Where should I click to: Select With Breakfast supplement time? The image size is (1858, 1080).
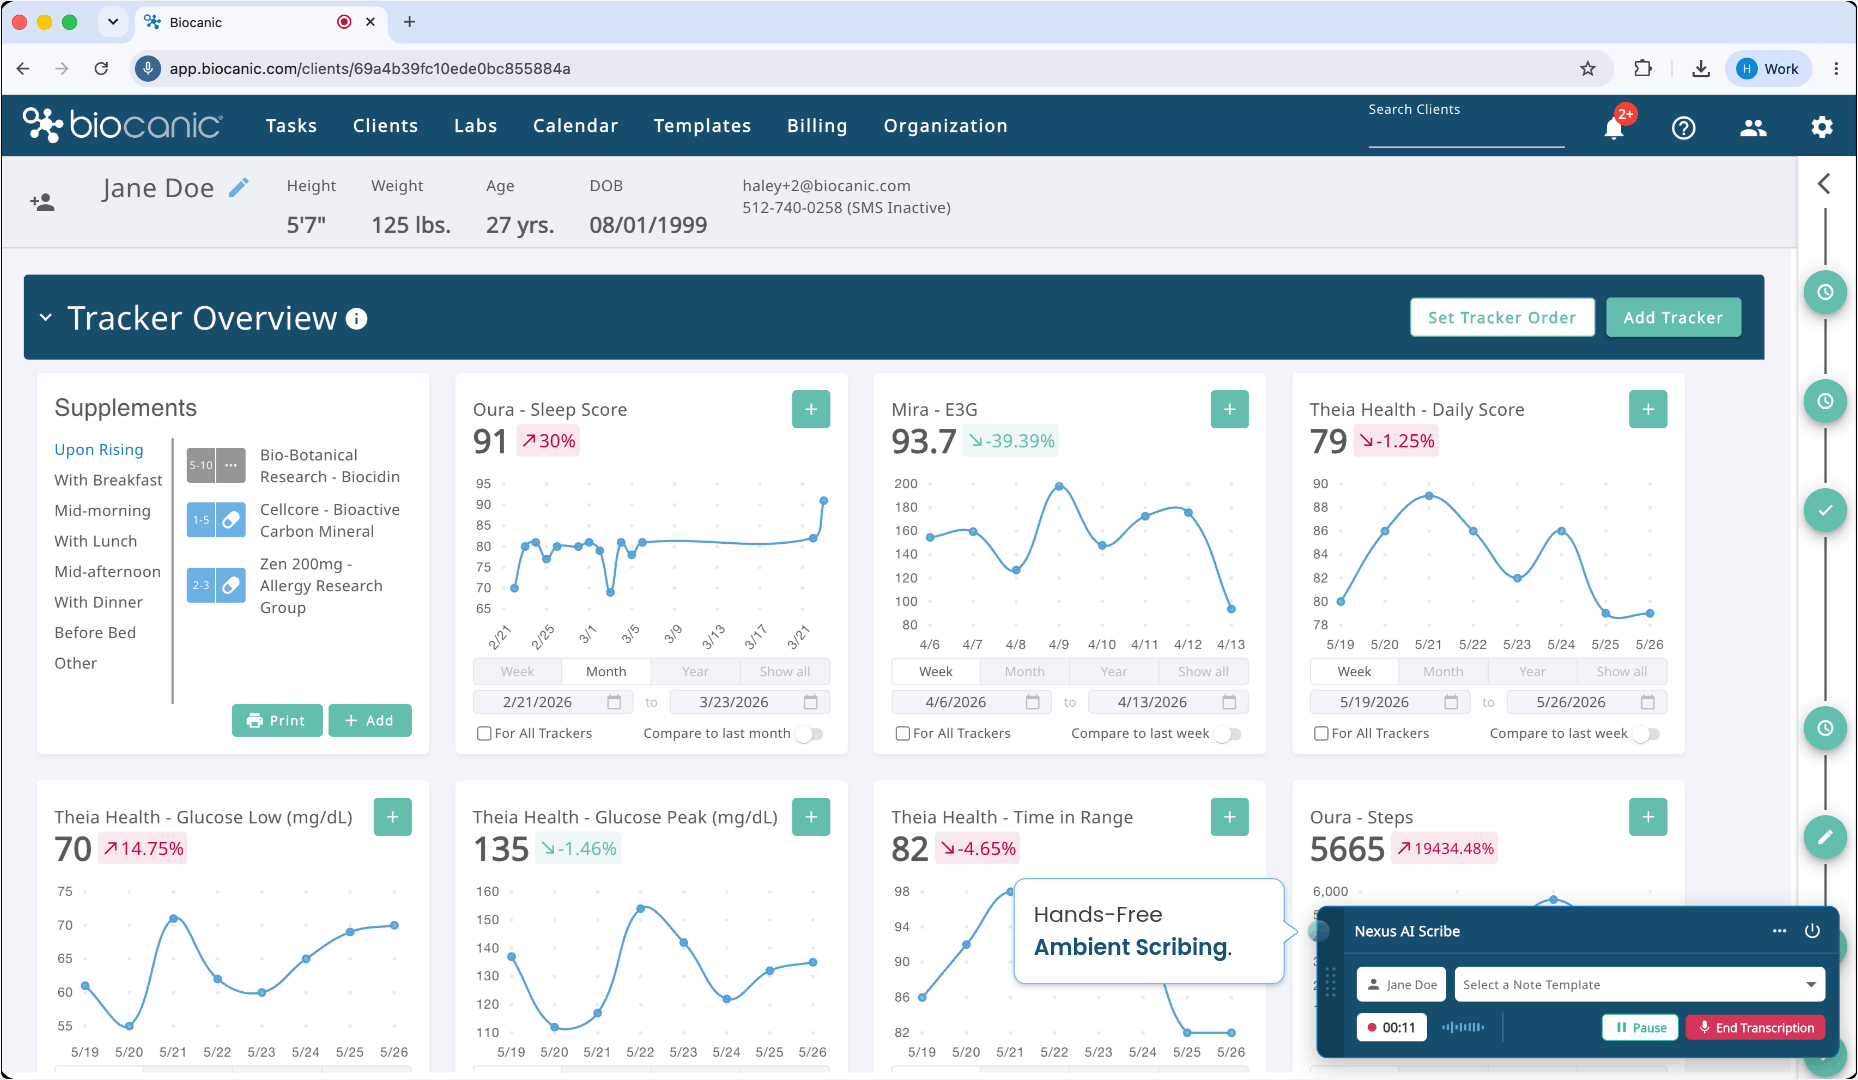click(x=108, y=480)
